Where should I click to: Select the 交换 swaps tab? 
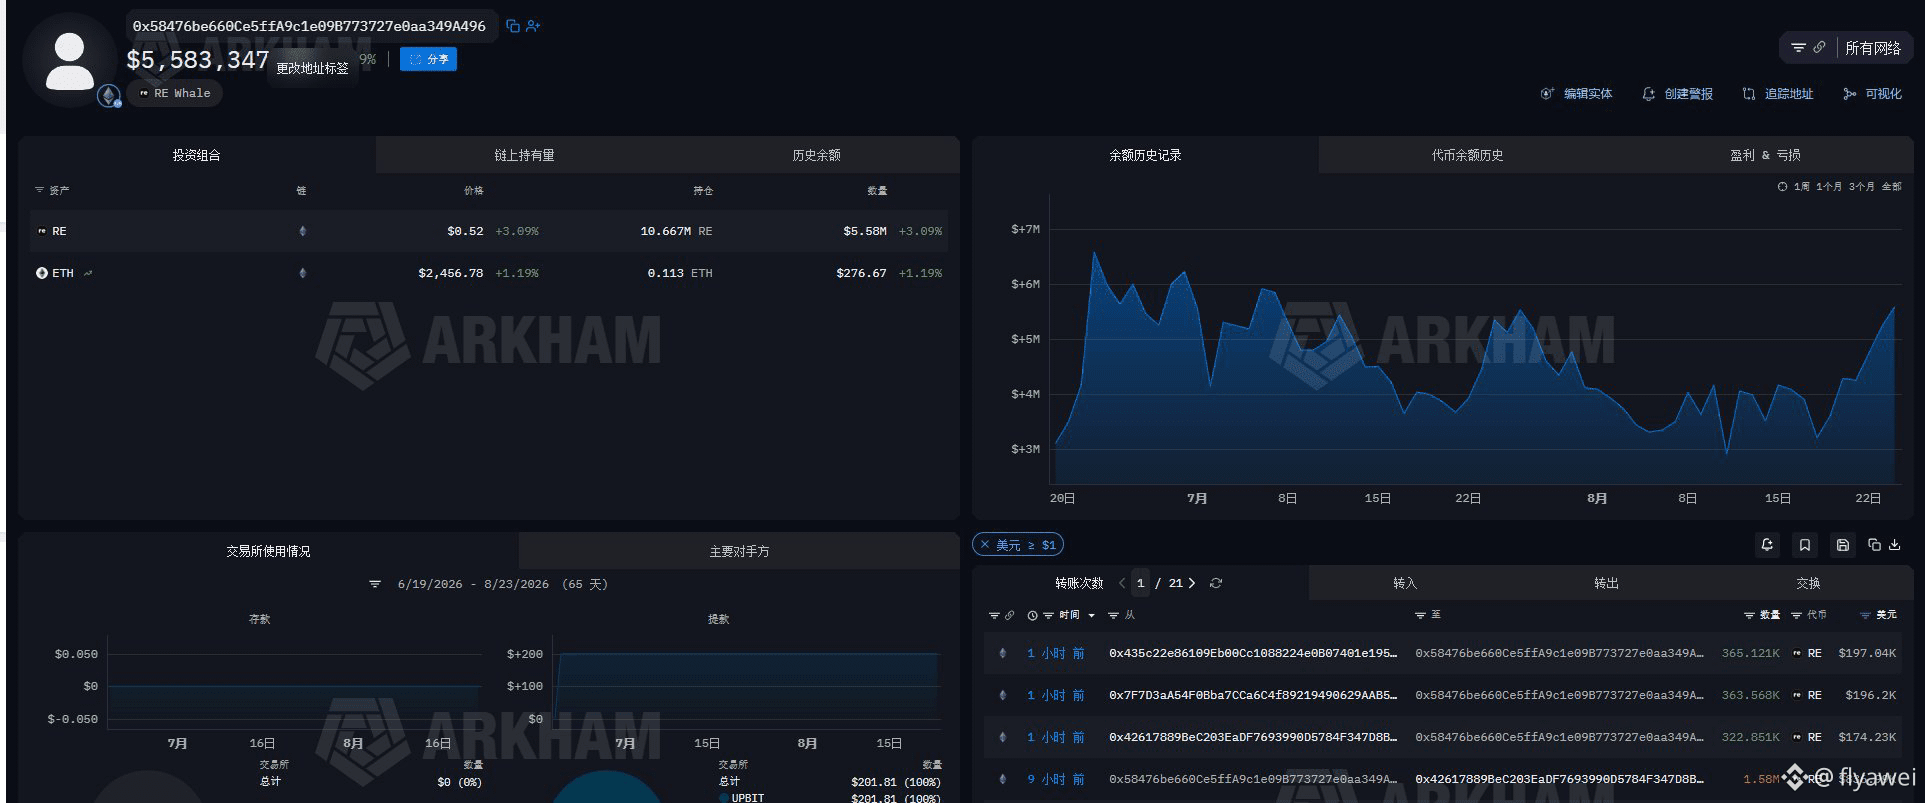click(1808, 583)
